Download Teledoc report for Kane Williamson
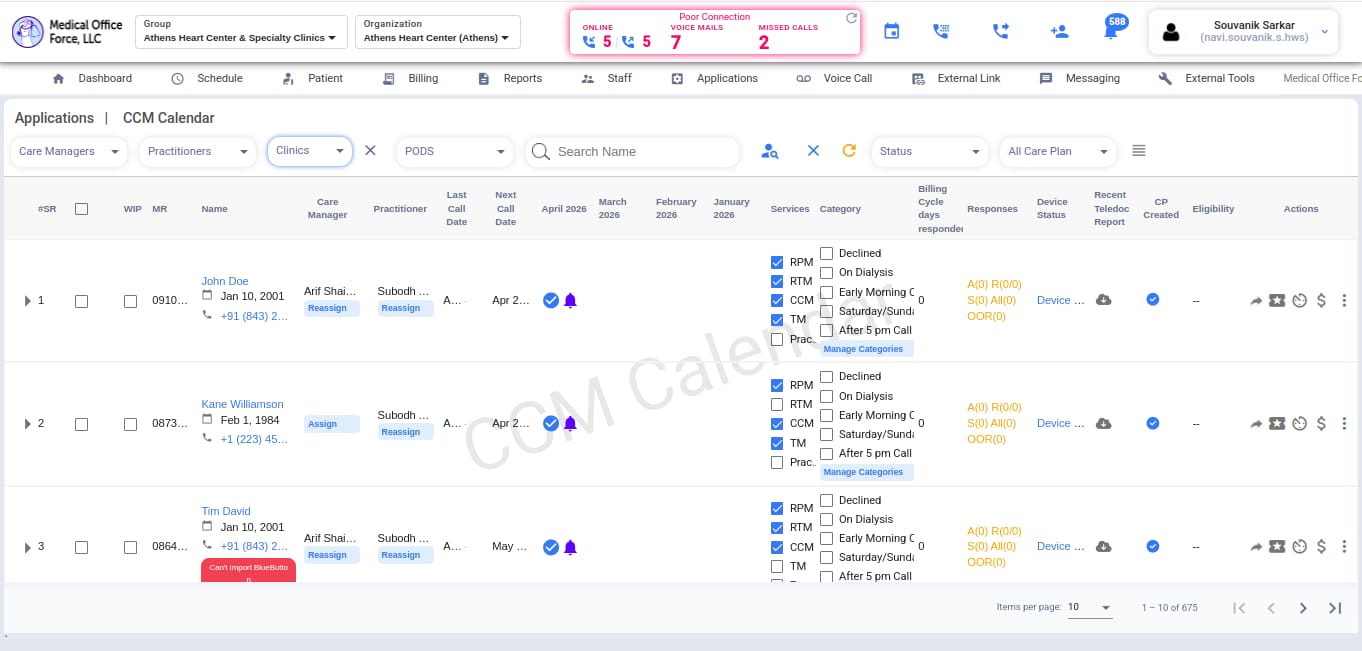Image resolution: width=1362 pixels, height=651 pixels. click(1104, 424)
